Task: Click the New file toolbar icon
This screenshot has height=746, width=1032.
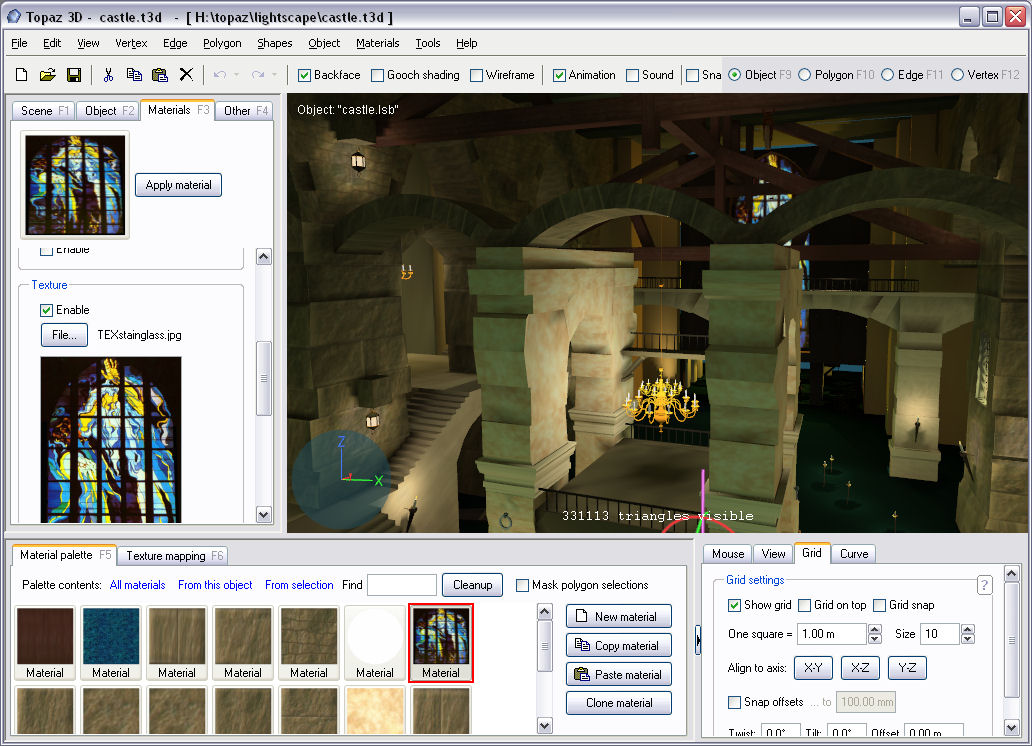Action: (x=21, y=75)
